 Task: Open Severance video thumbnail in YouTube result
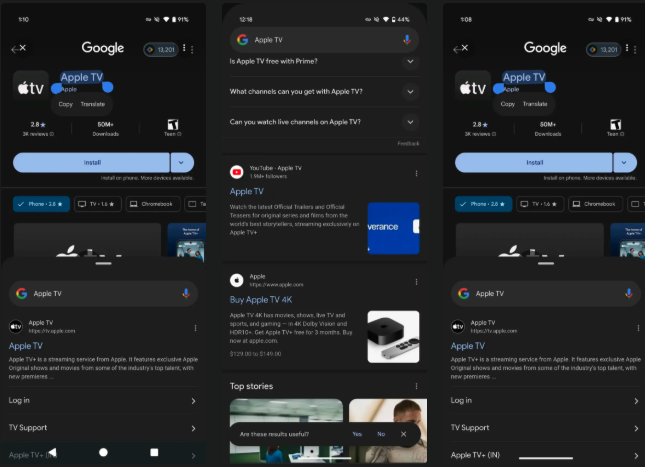pos(393,228)
